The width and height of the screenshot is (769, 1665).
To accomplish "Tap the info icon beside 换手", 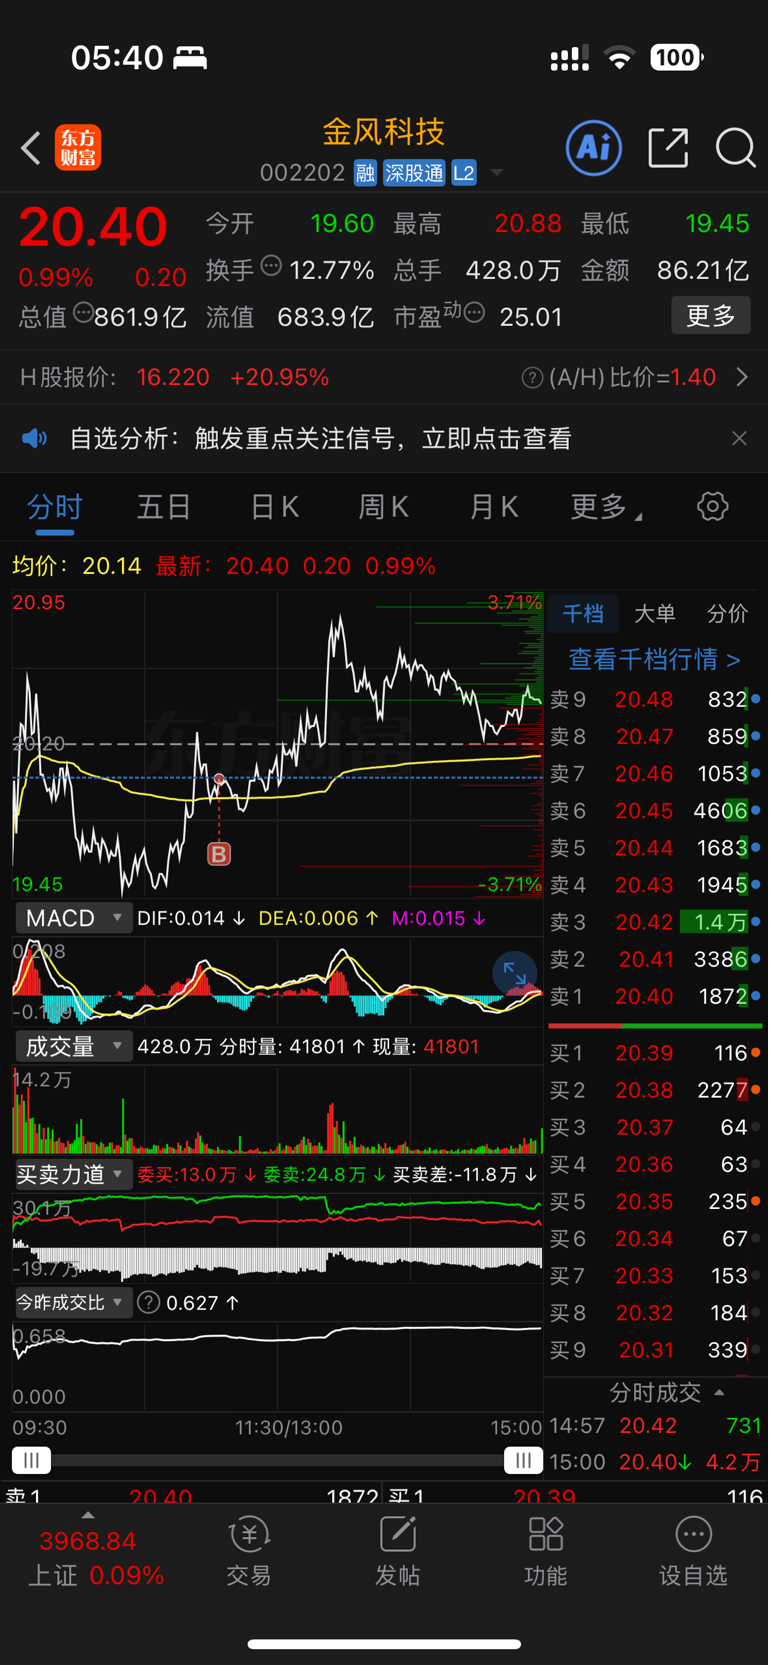I will click(271, 266).
